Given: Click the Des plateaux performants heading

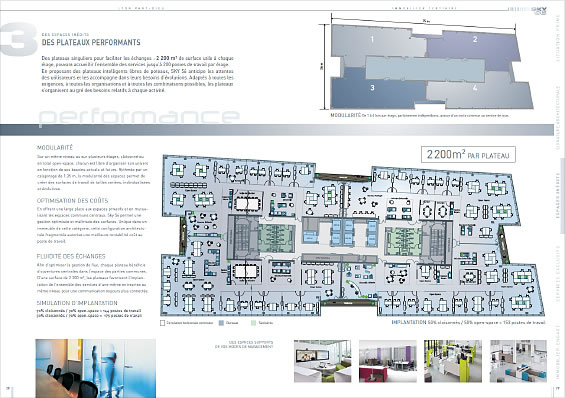Looking at the screenshot, I should pos(91,43).
